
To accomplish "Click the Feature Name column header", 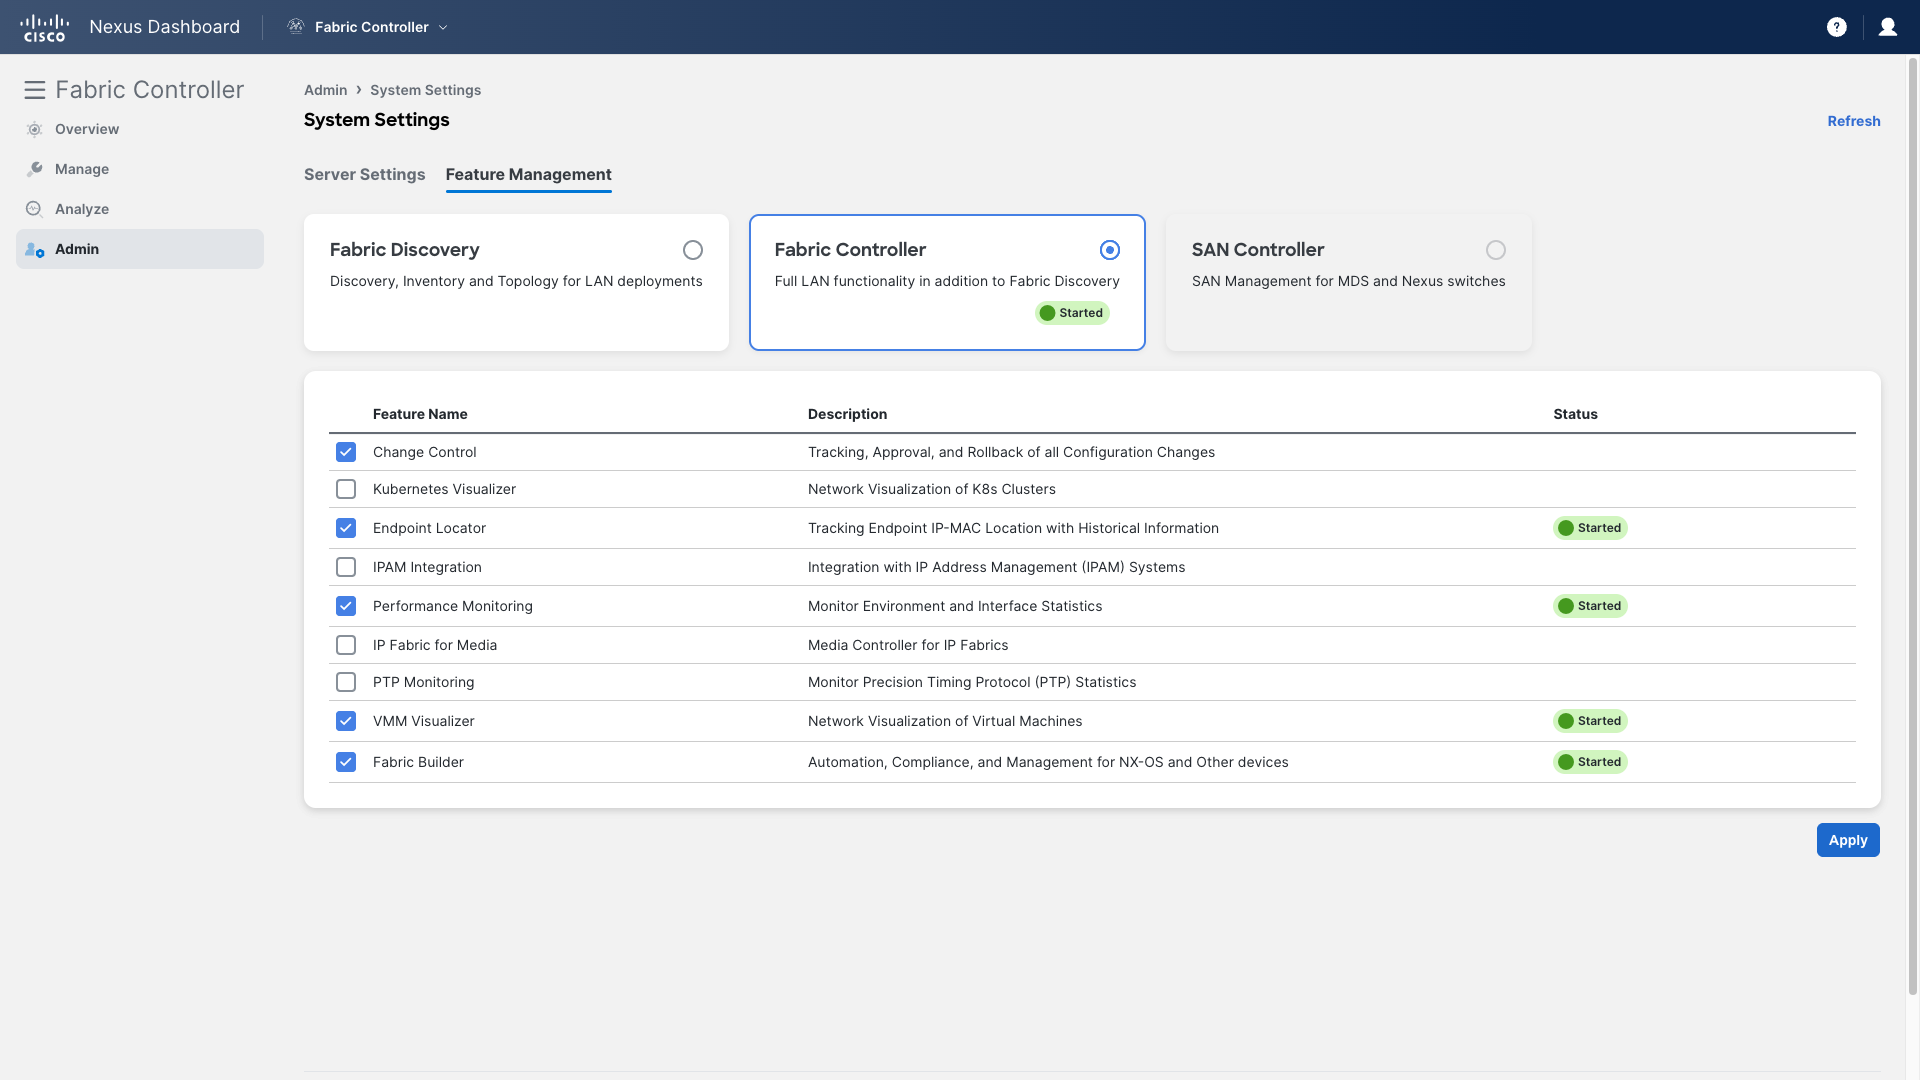I will point(420,414).
